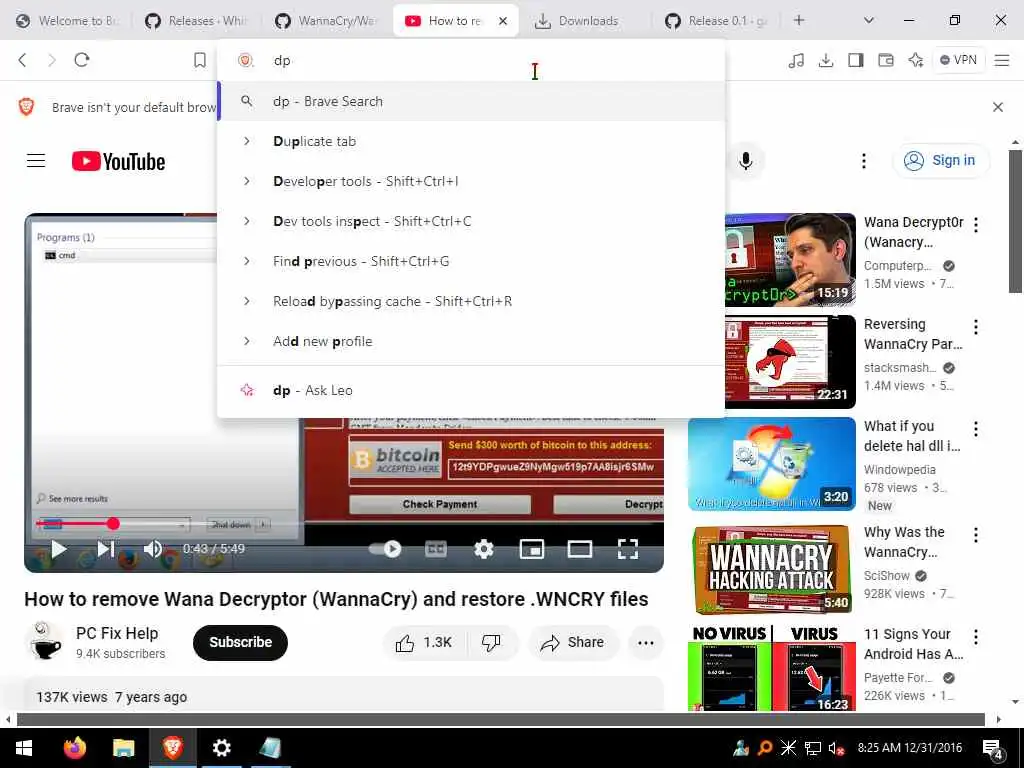
Task: Switch to theater mode icon
Action: pyautogui.click(x=580, y=549)
